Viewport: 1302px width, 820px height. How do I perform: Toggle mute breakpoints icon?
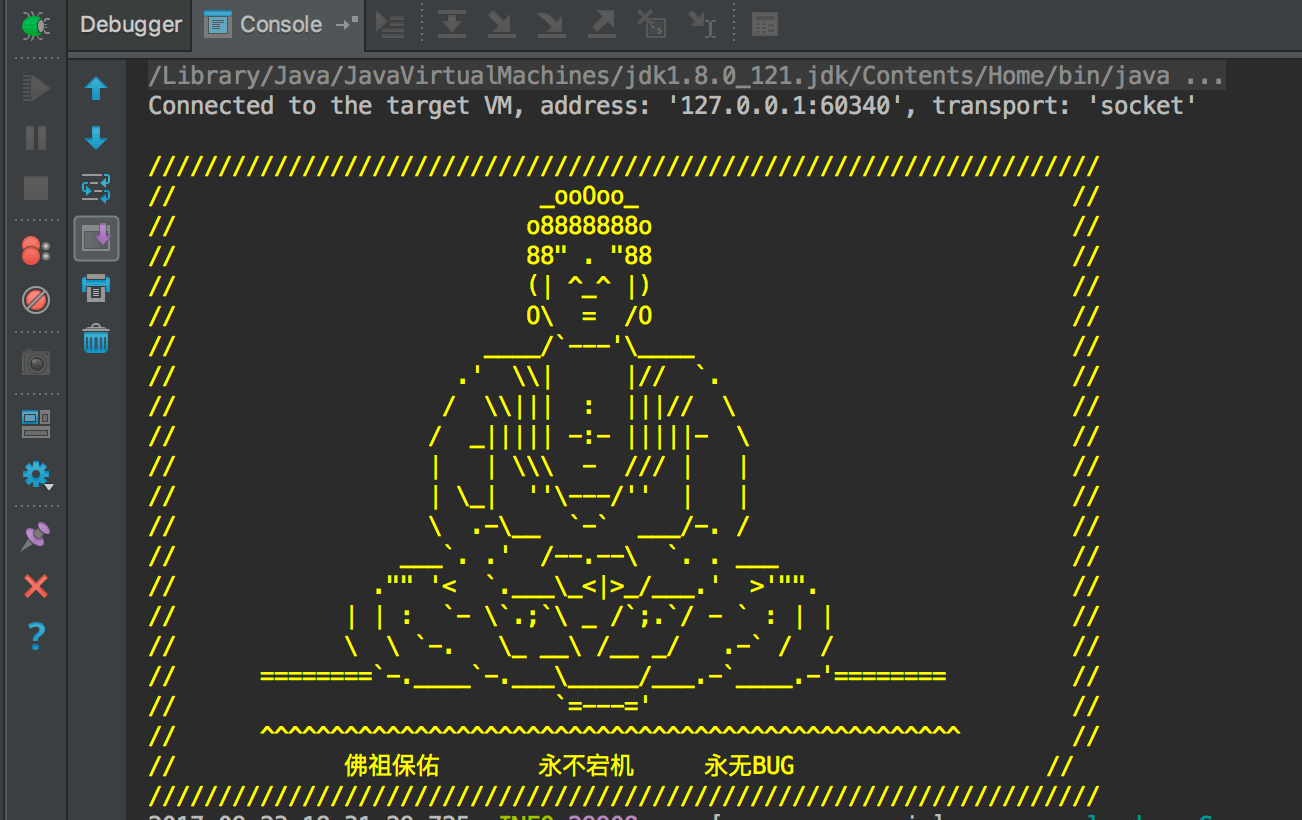[36, 299]
